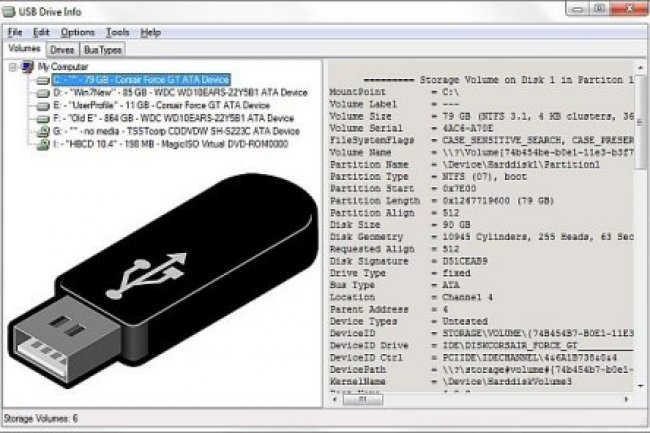Click the D: Win7New drive icon
The width and height of the screenshot is (650, 433).
point(43,93)
